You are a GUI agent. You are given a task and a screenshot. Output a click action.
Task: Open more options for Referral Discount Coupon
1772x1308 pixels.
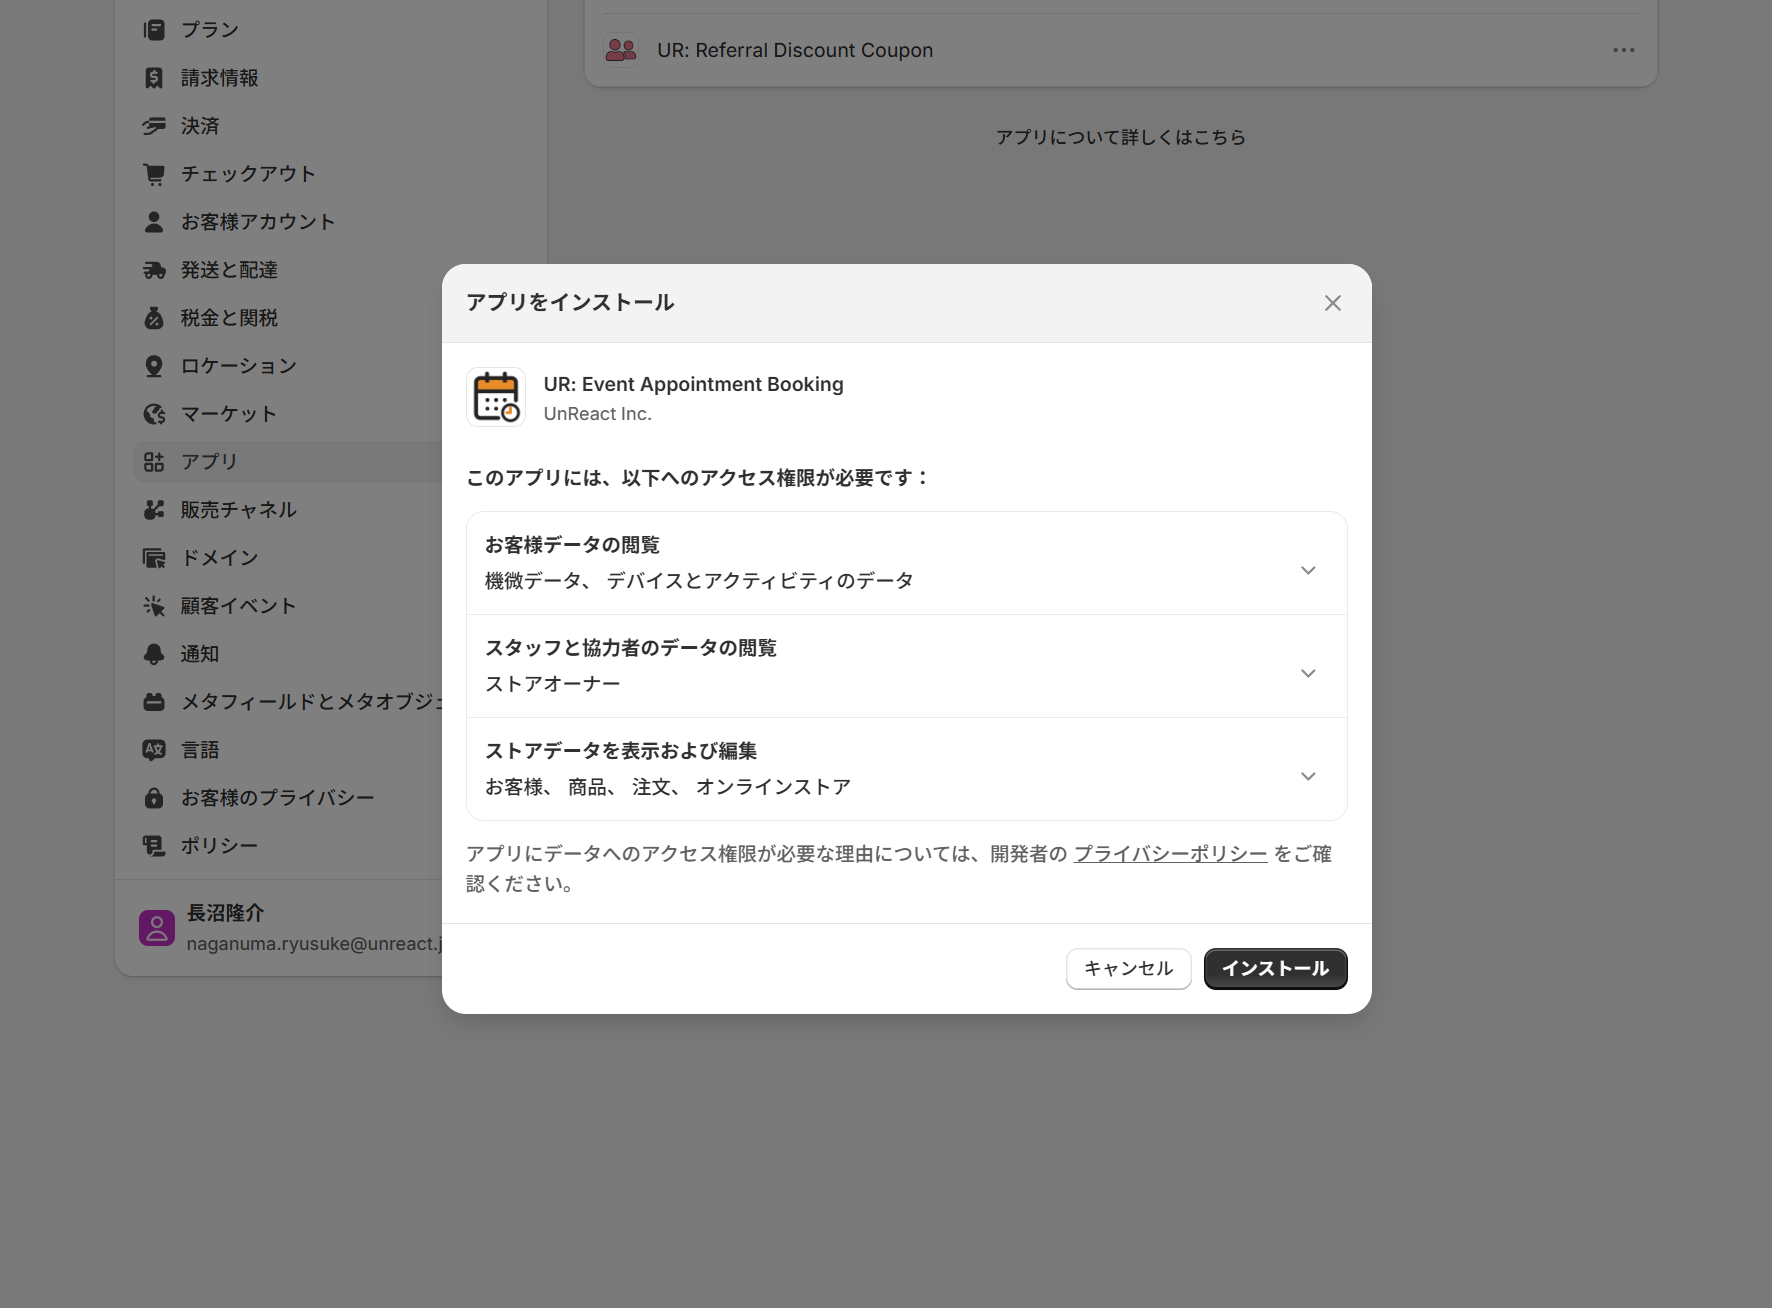click(x=1624, y=50)
